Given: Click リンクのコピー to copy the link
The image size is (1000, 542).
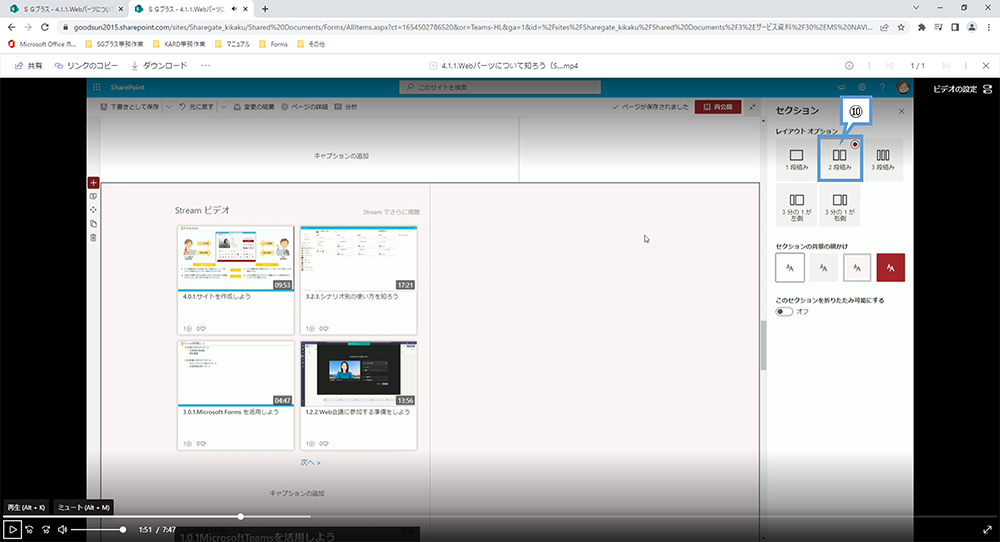Looking at the screenshot, I should tap(86, 66).
